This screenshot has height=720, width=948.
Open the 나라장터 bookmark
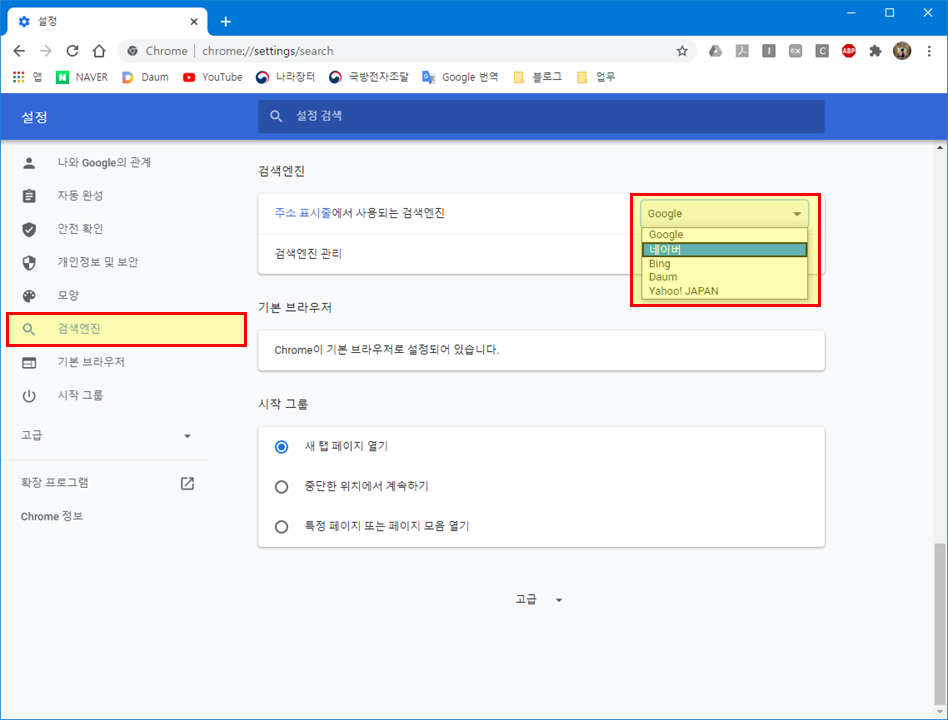tap(285, 77)
